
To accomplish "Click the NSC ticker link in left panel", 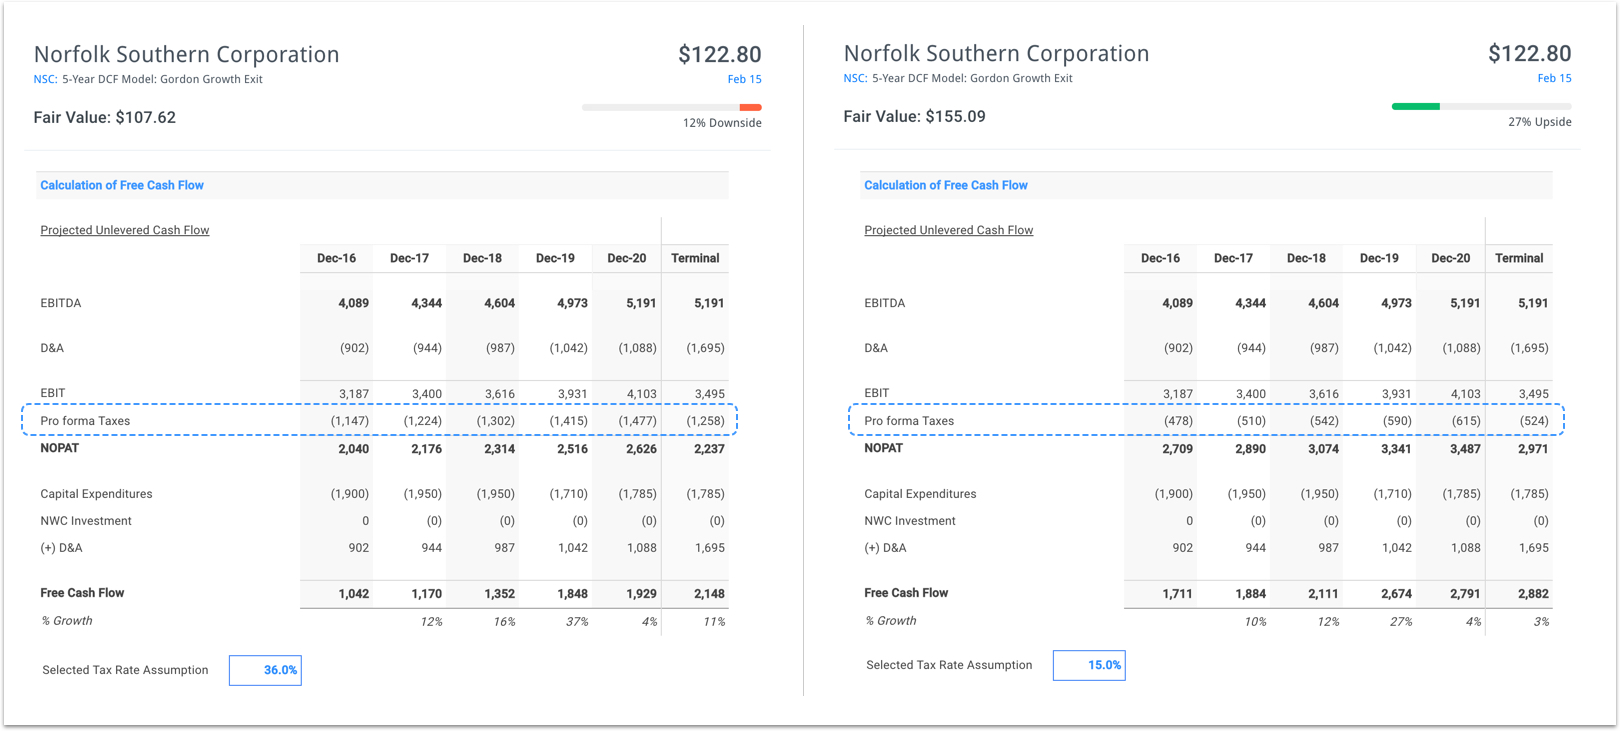I will click(x=45, y=79).
